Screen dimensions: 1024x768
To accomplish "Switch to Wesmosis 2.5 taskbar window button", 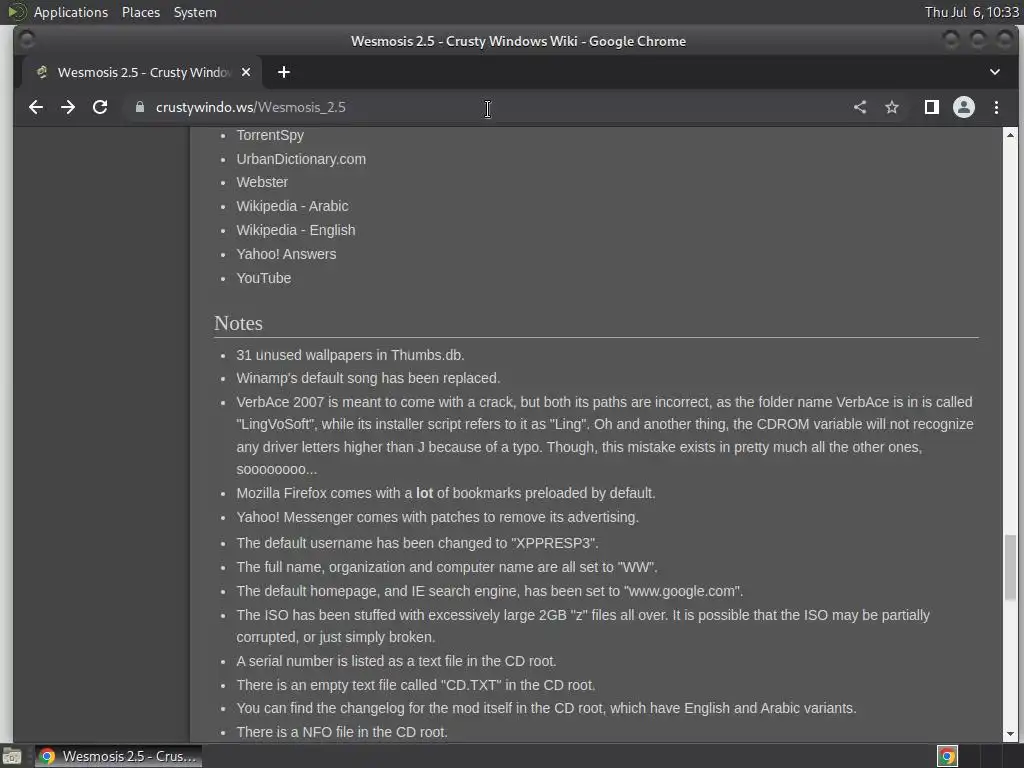I will coord(118,756).
